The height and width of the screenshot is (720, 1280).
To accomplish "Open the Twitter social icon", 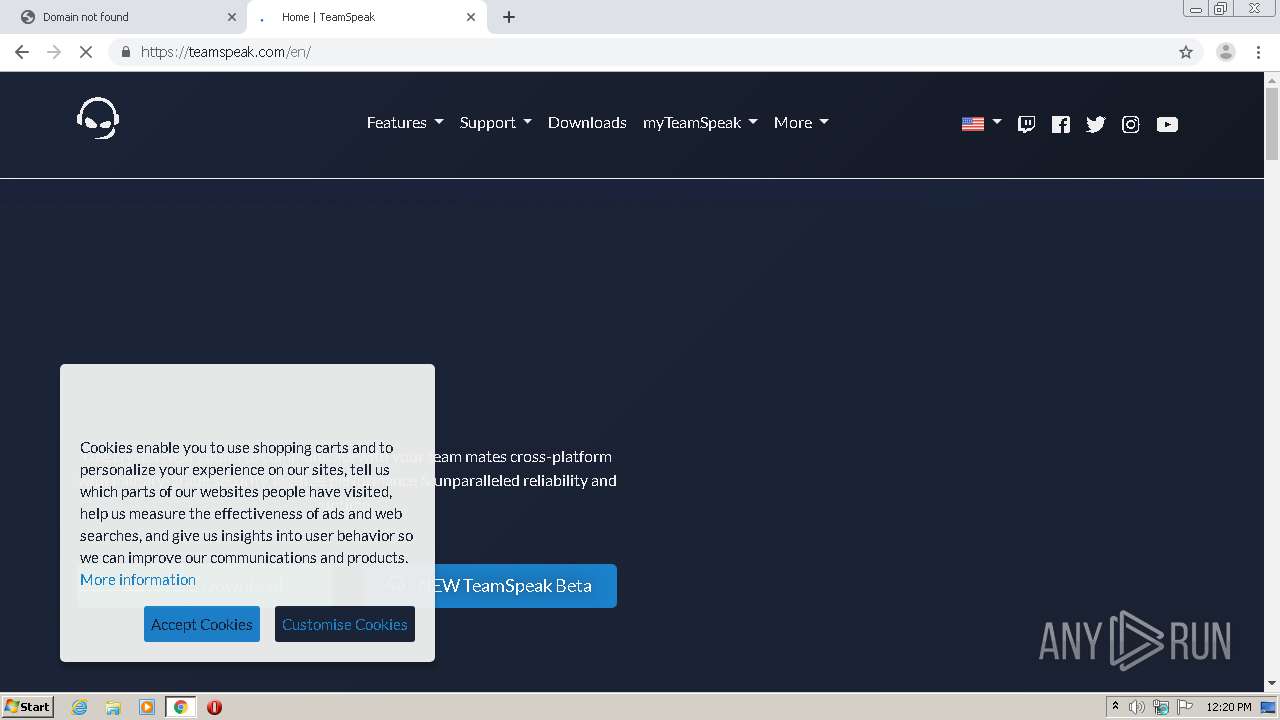I will tap(1096, 124).
